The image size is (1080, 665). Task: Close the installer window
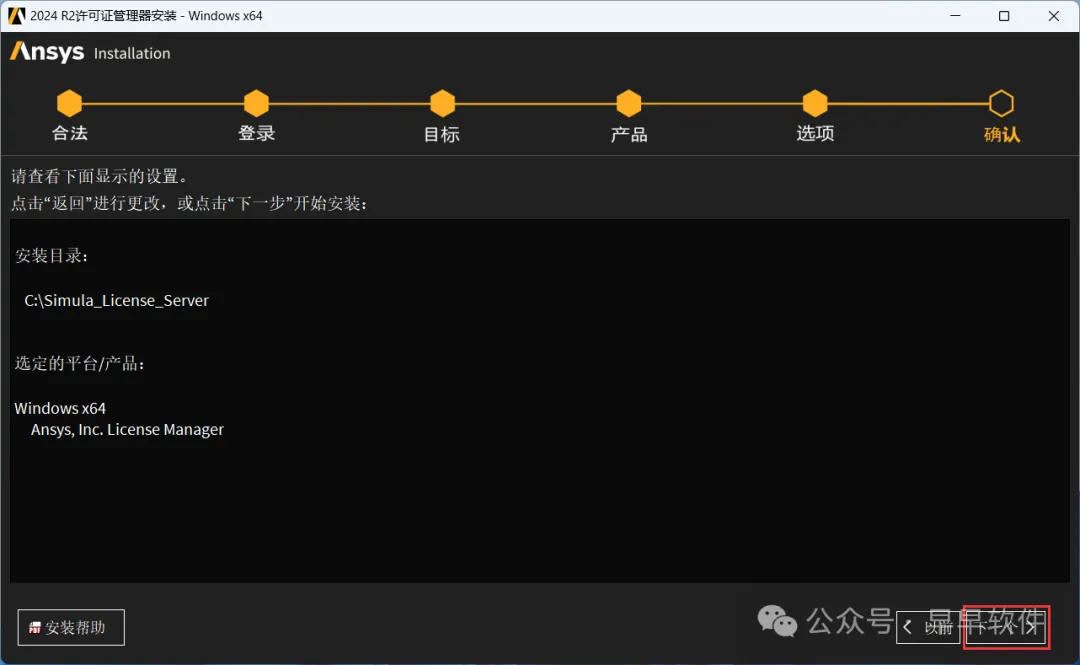[1053, 15]
